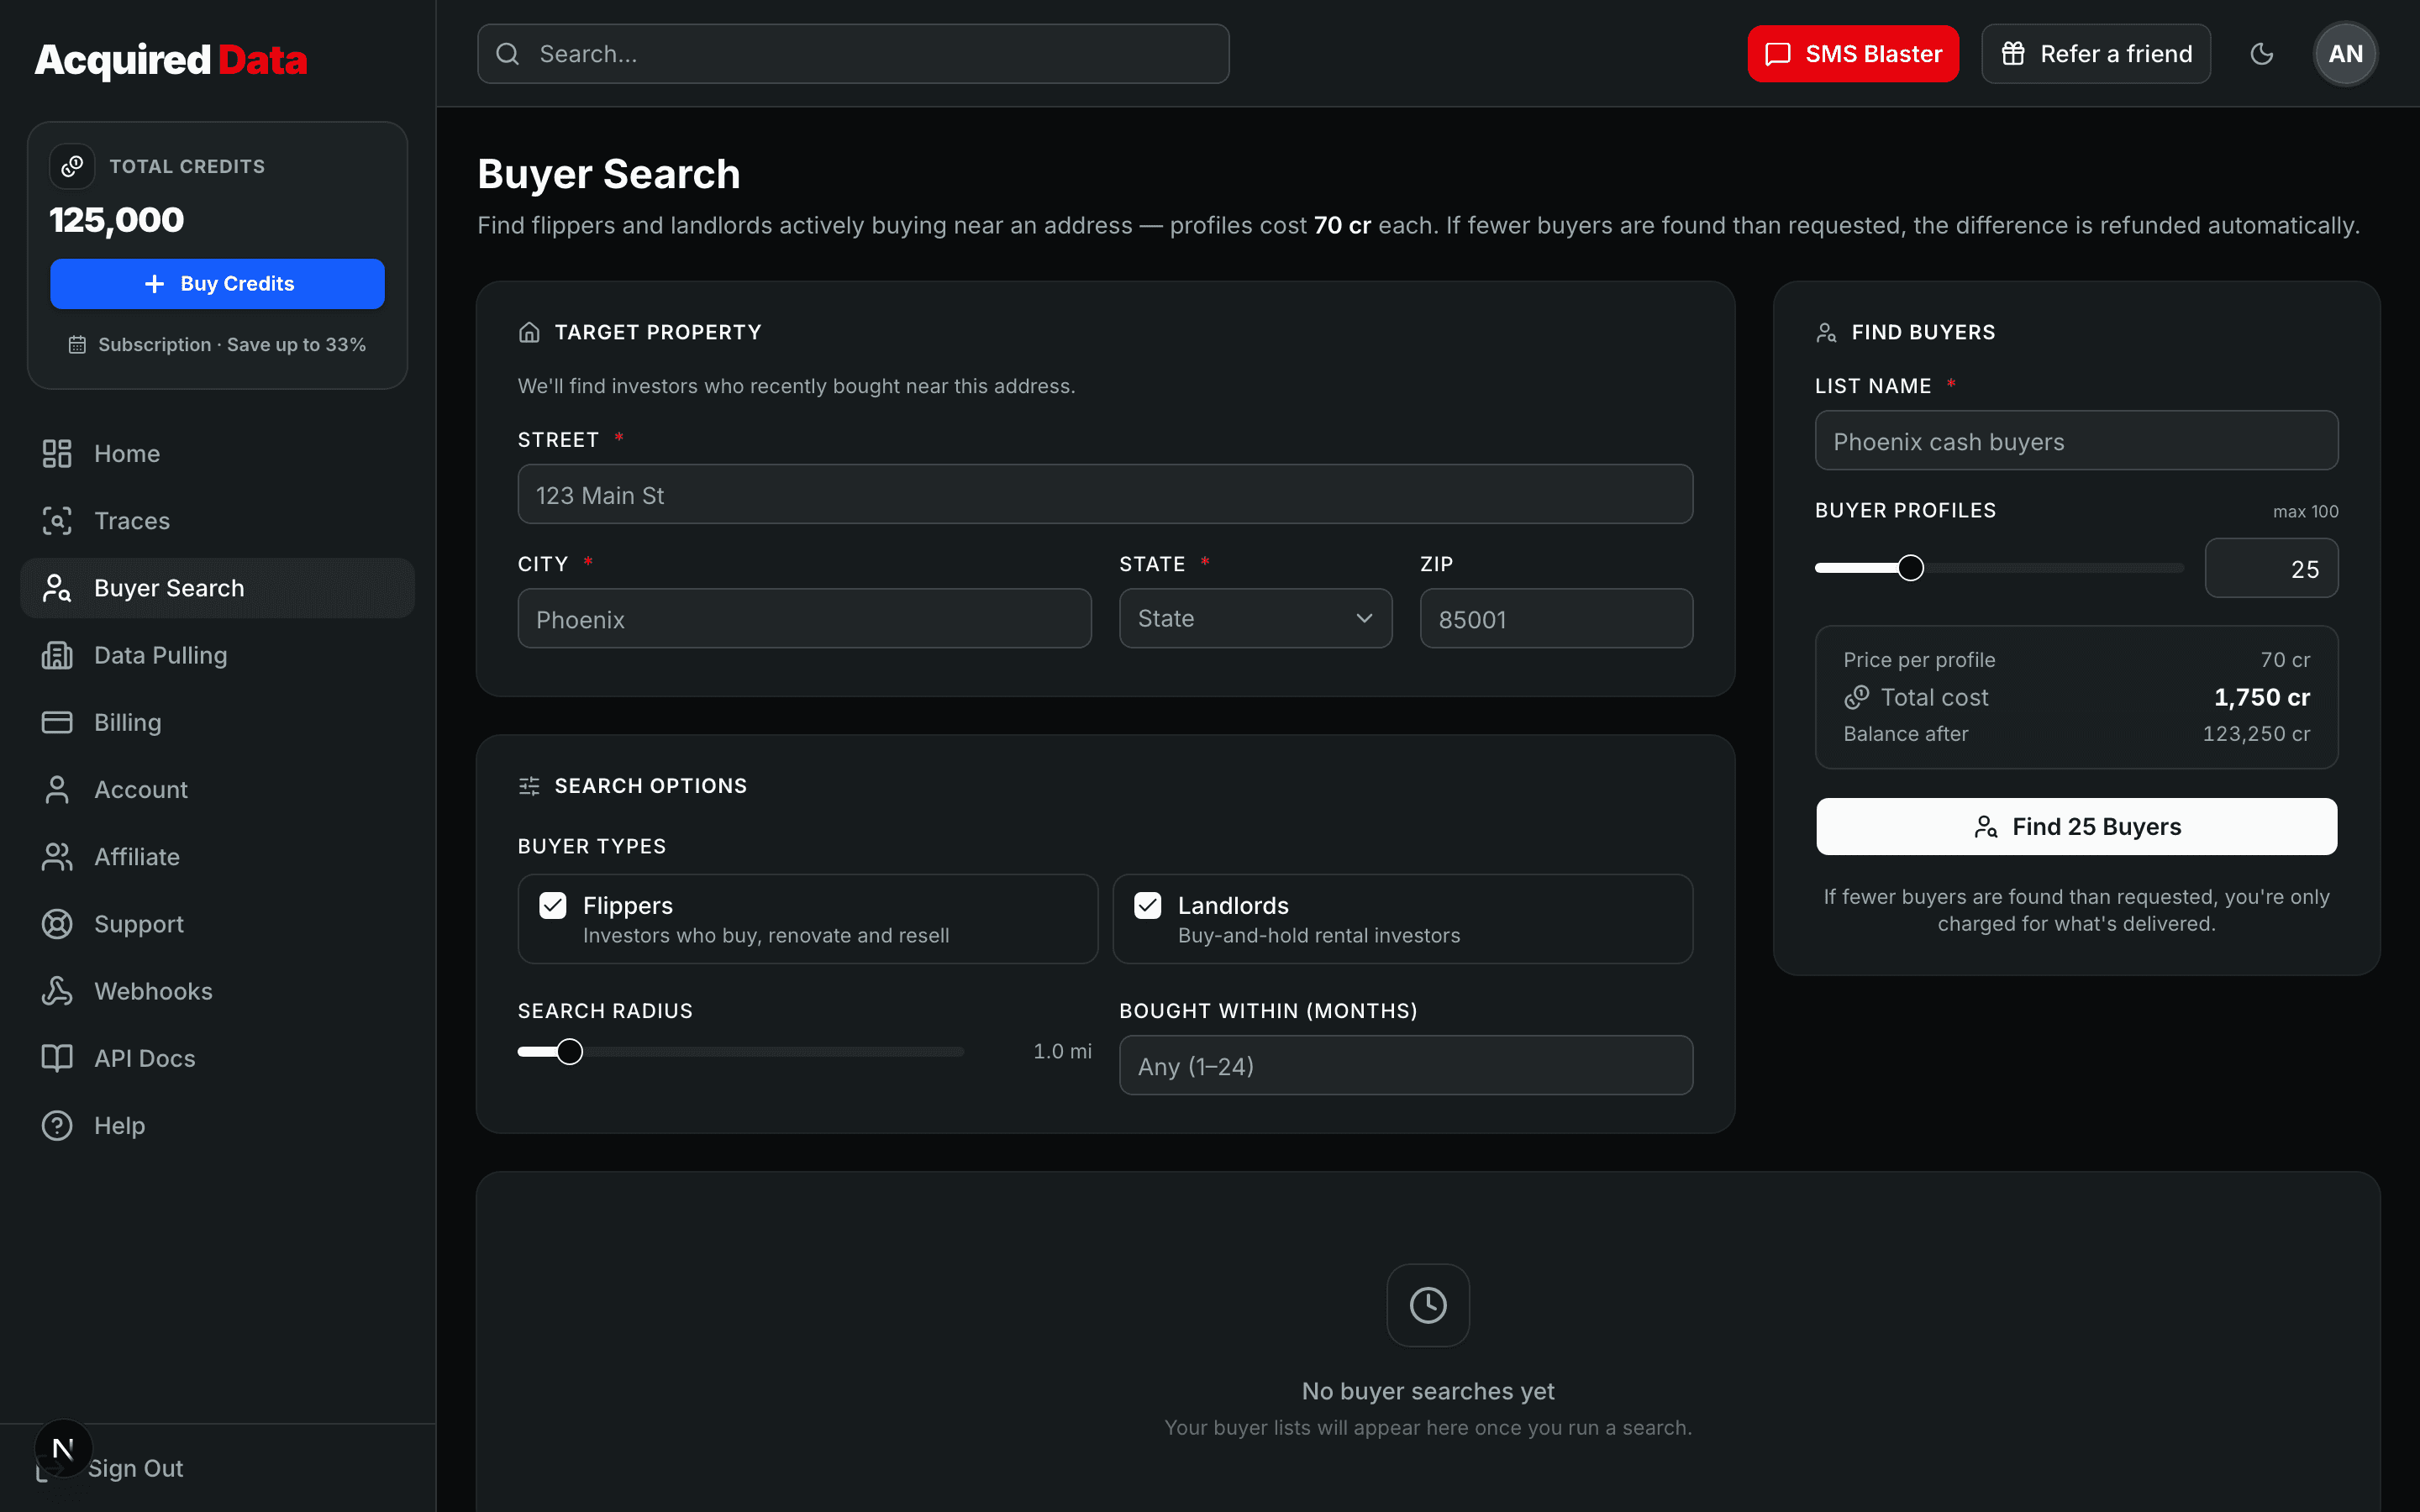Screen dimensions: 2420x1512
Task: Click the Help question mark icon
Action: [x=57, y=1126]
